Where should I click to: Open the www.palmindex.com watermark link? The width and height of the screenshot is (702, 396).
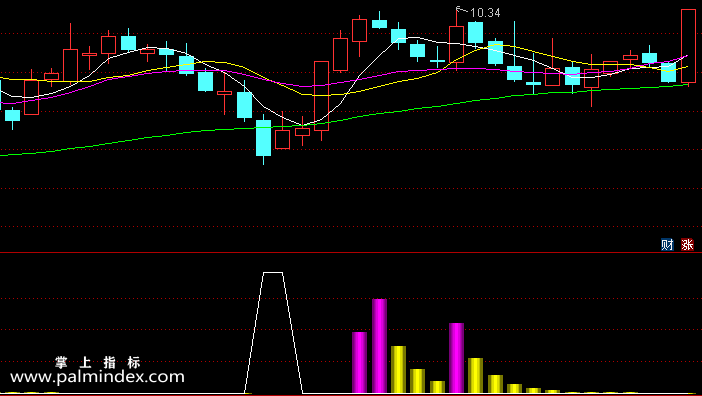pyautogui.click(x=97, y=377)
